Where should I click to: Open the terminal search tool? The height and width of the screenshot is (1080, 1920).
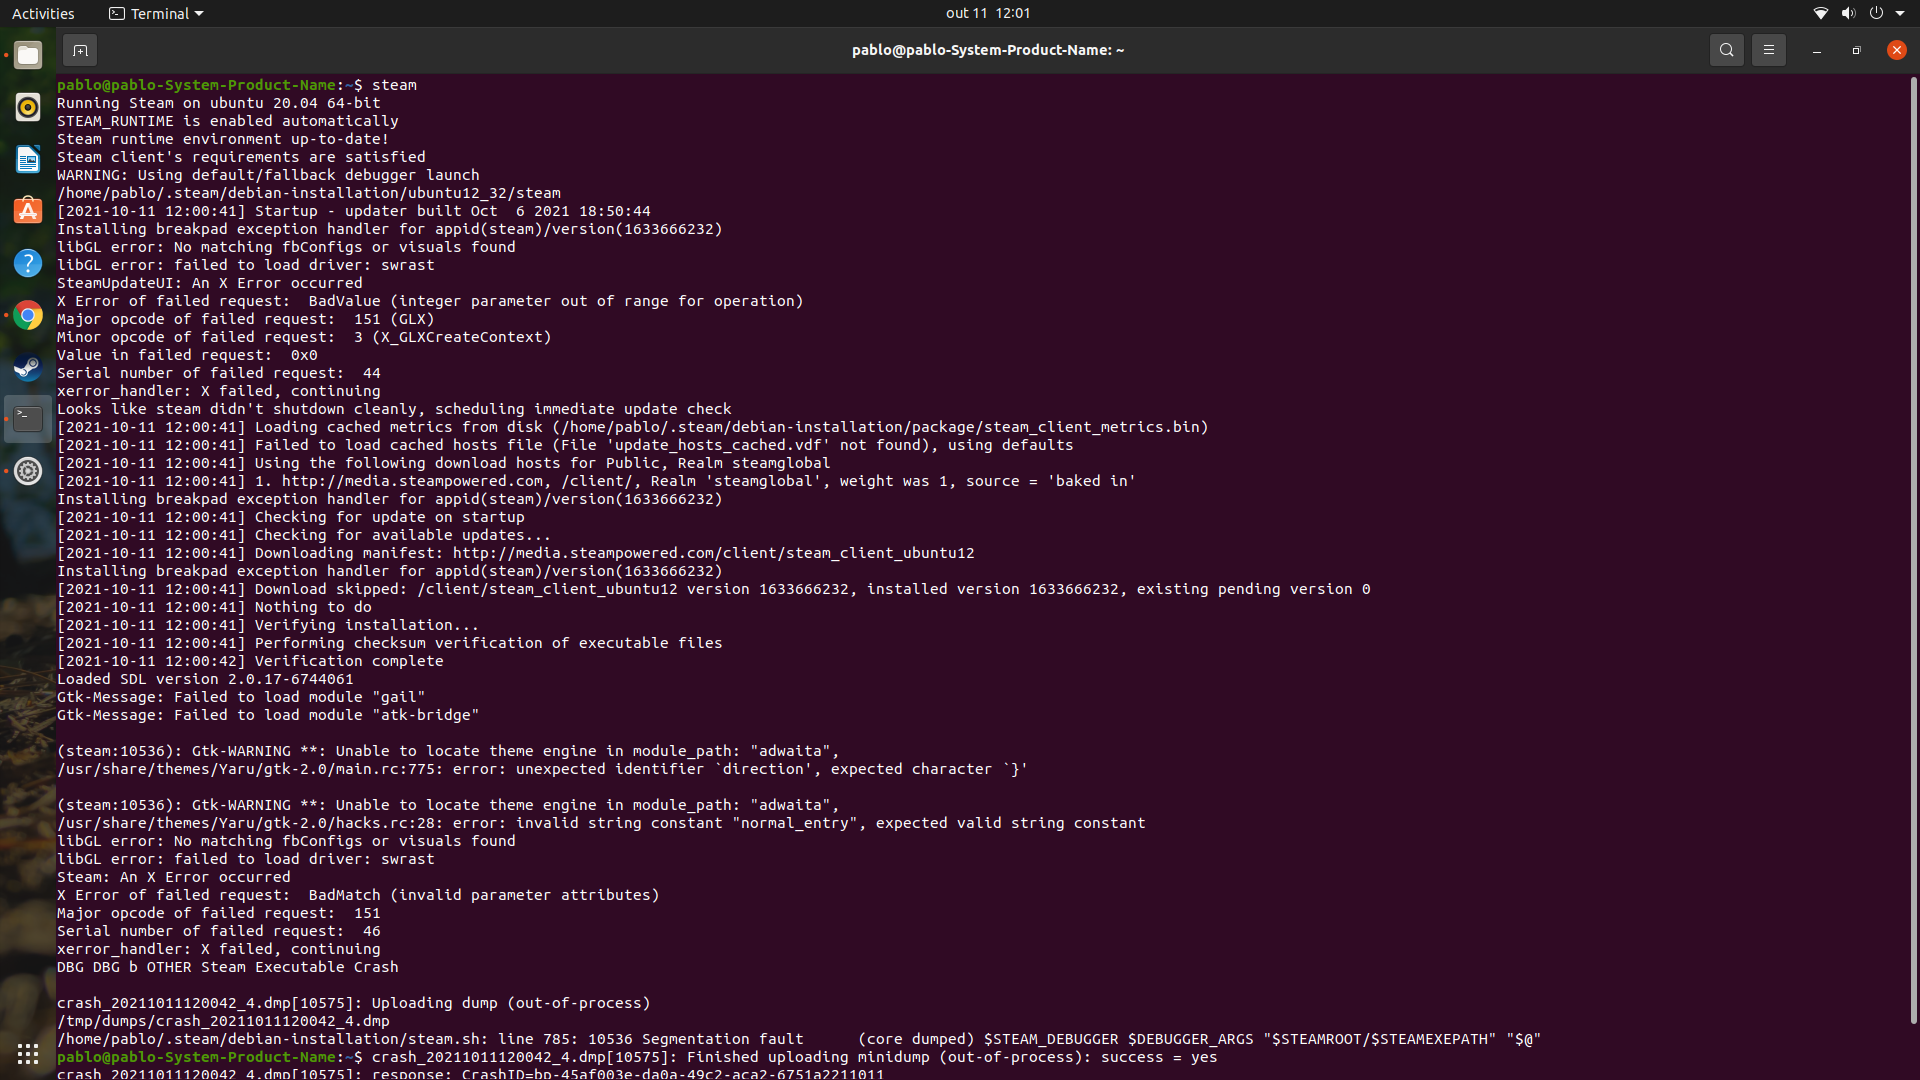(1726, 50)
